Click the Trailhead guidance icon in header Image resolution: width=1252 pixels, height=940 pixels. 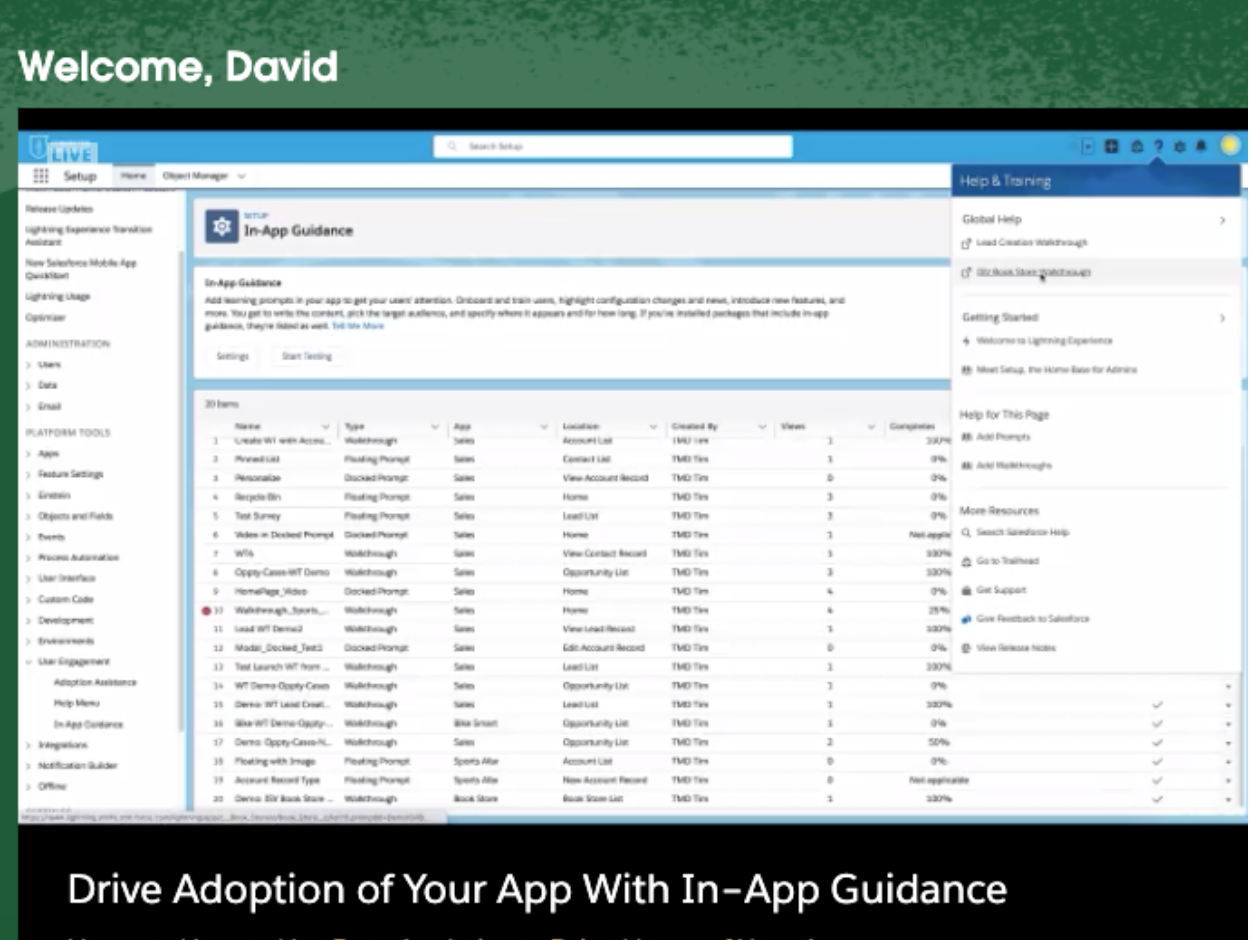1136,146
